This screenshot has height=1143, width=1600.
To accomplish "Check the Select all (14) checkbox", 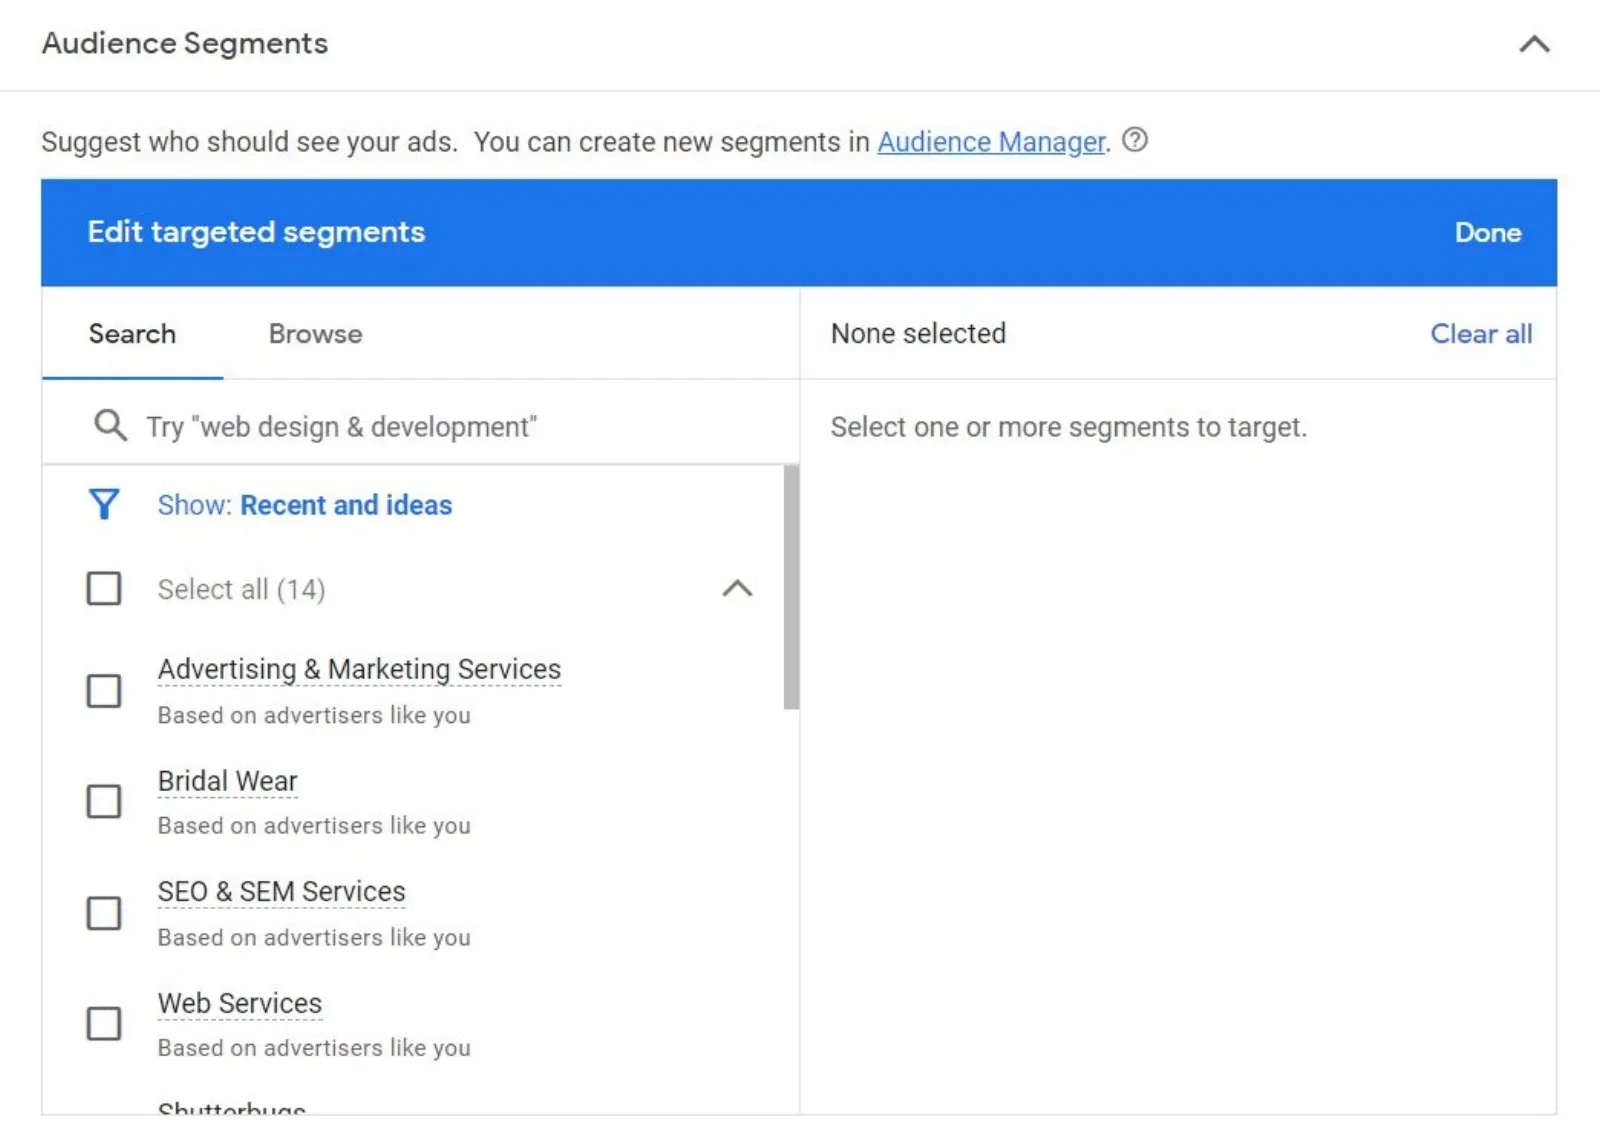I will 104,589.
